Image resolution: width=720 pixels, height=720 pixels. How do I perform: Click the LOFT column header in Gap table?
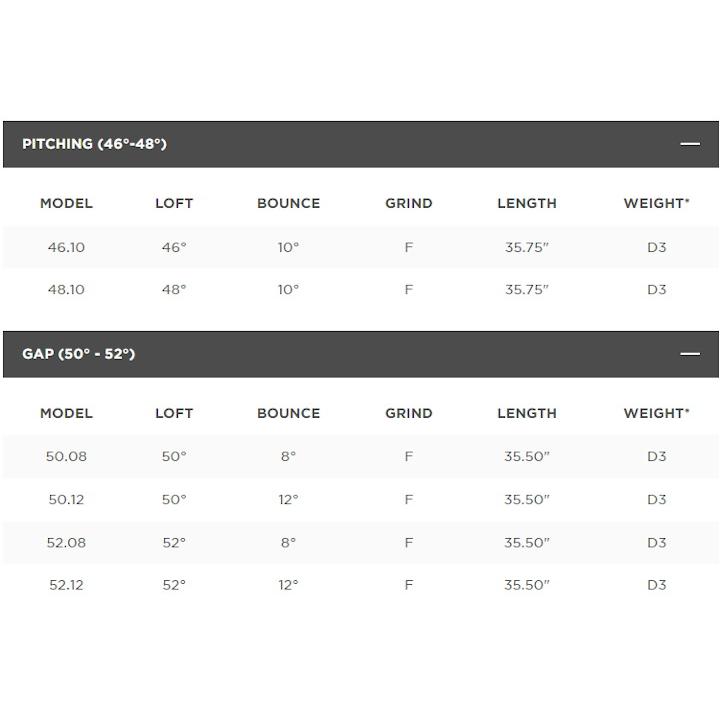coord(174,413)
